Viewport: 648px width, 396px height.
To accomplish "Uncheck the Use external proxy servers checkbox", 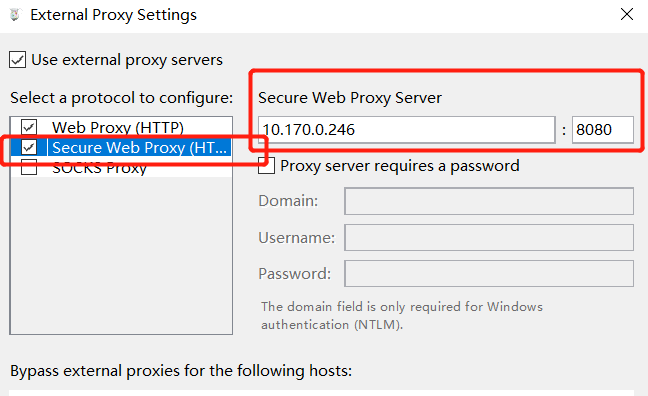I will click(x=17, y=60).
